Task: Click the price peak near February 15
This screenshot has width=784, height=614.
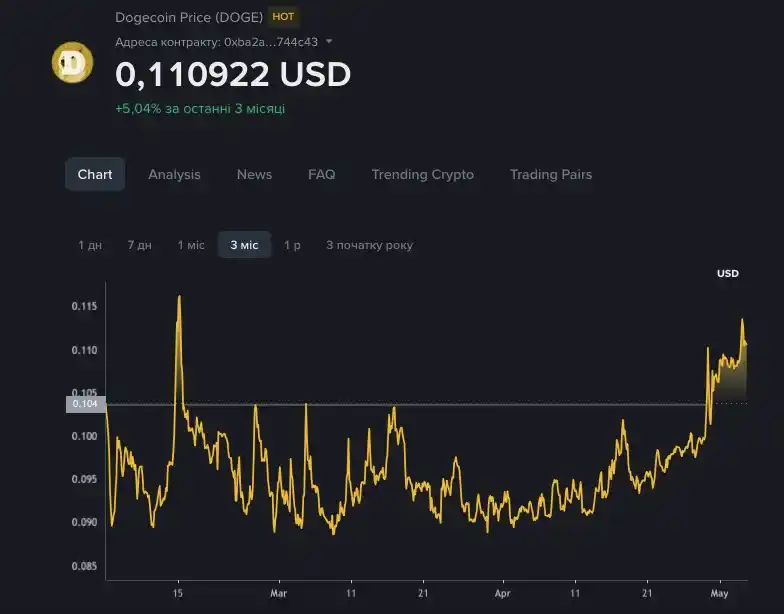Action: pyautogui.click(x=179, y=296)
